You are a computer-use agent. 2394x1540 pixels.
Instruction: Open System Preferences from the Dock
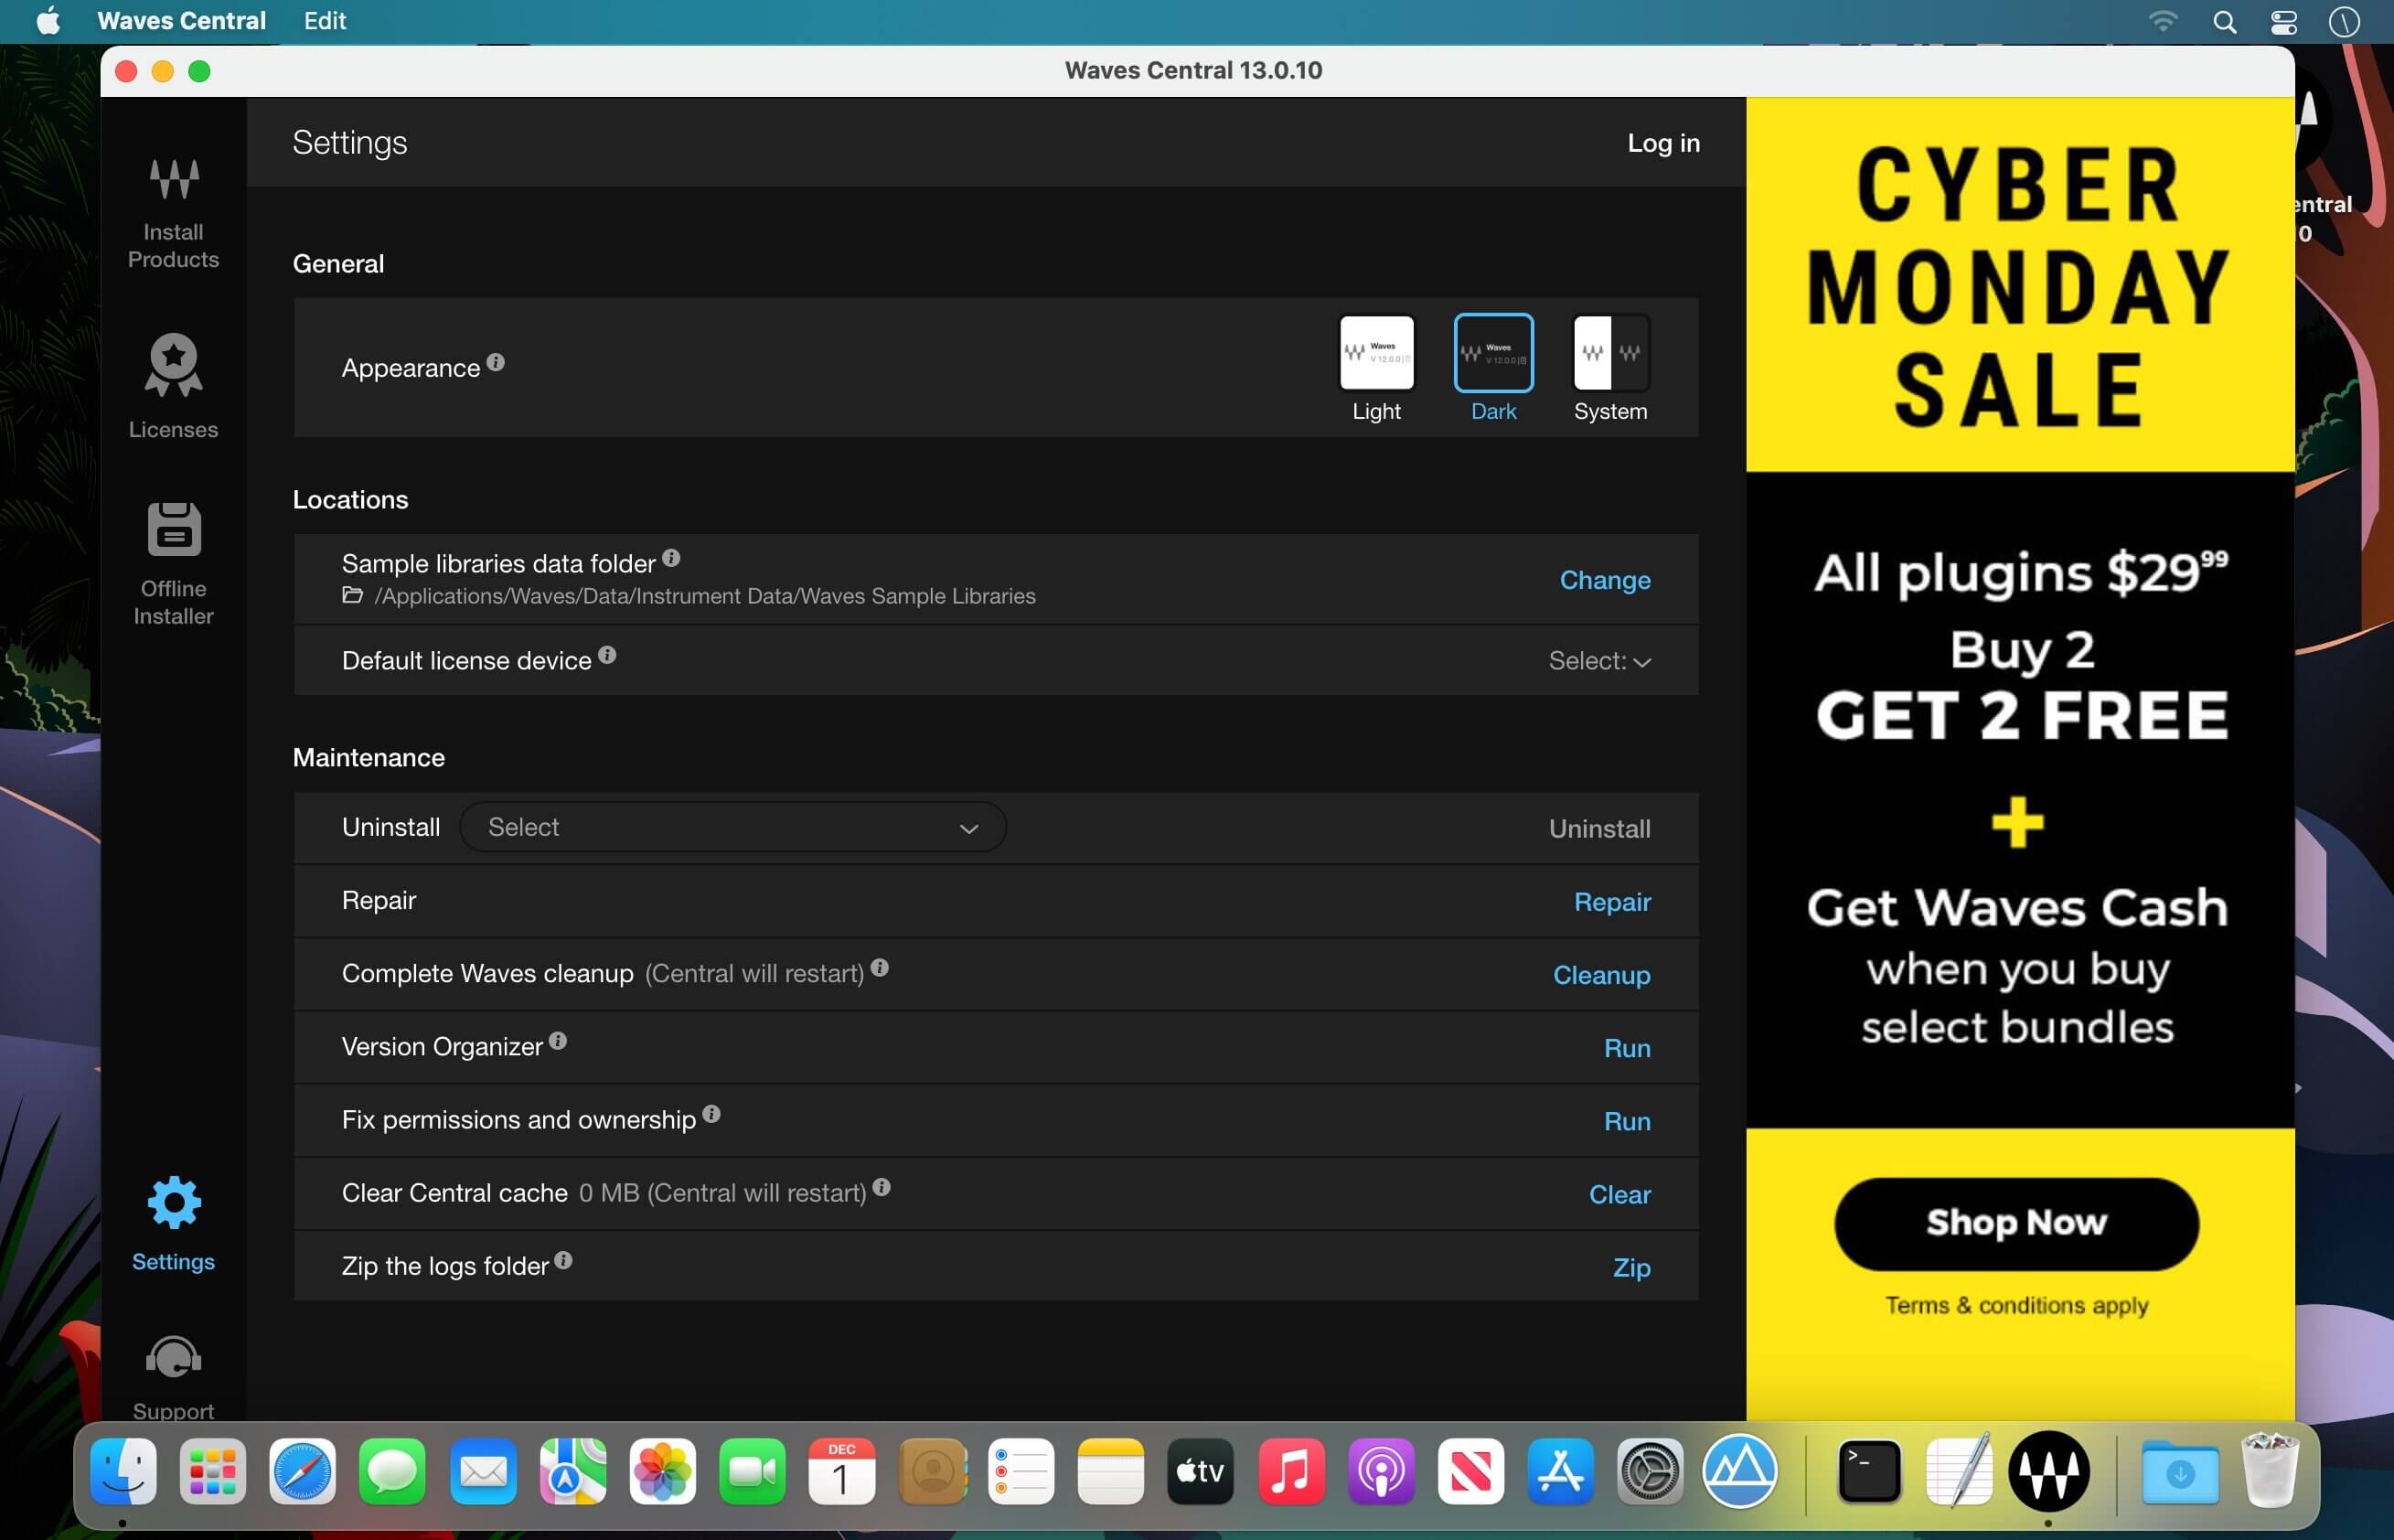tap(1650, 1471)
